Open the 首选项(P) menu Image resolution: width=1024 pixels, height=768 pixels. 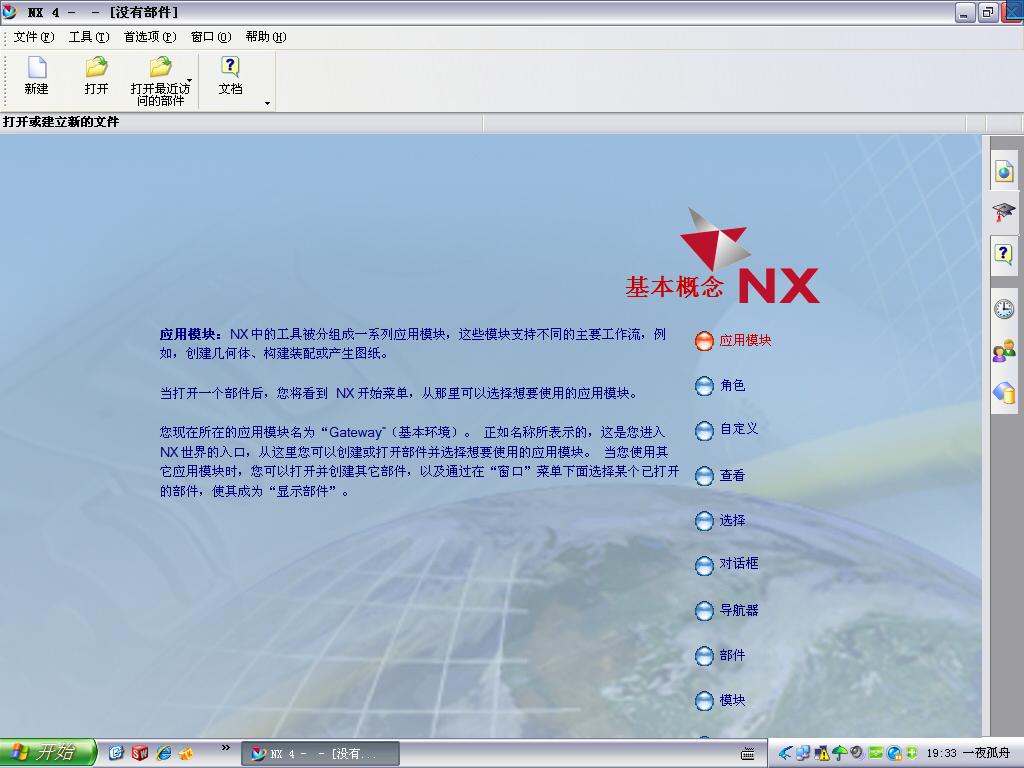tap(150, 37)
